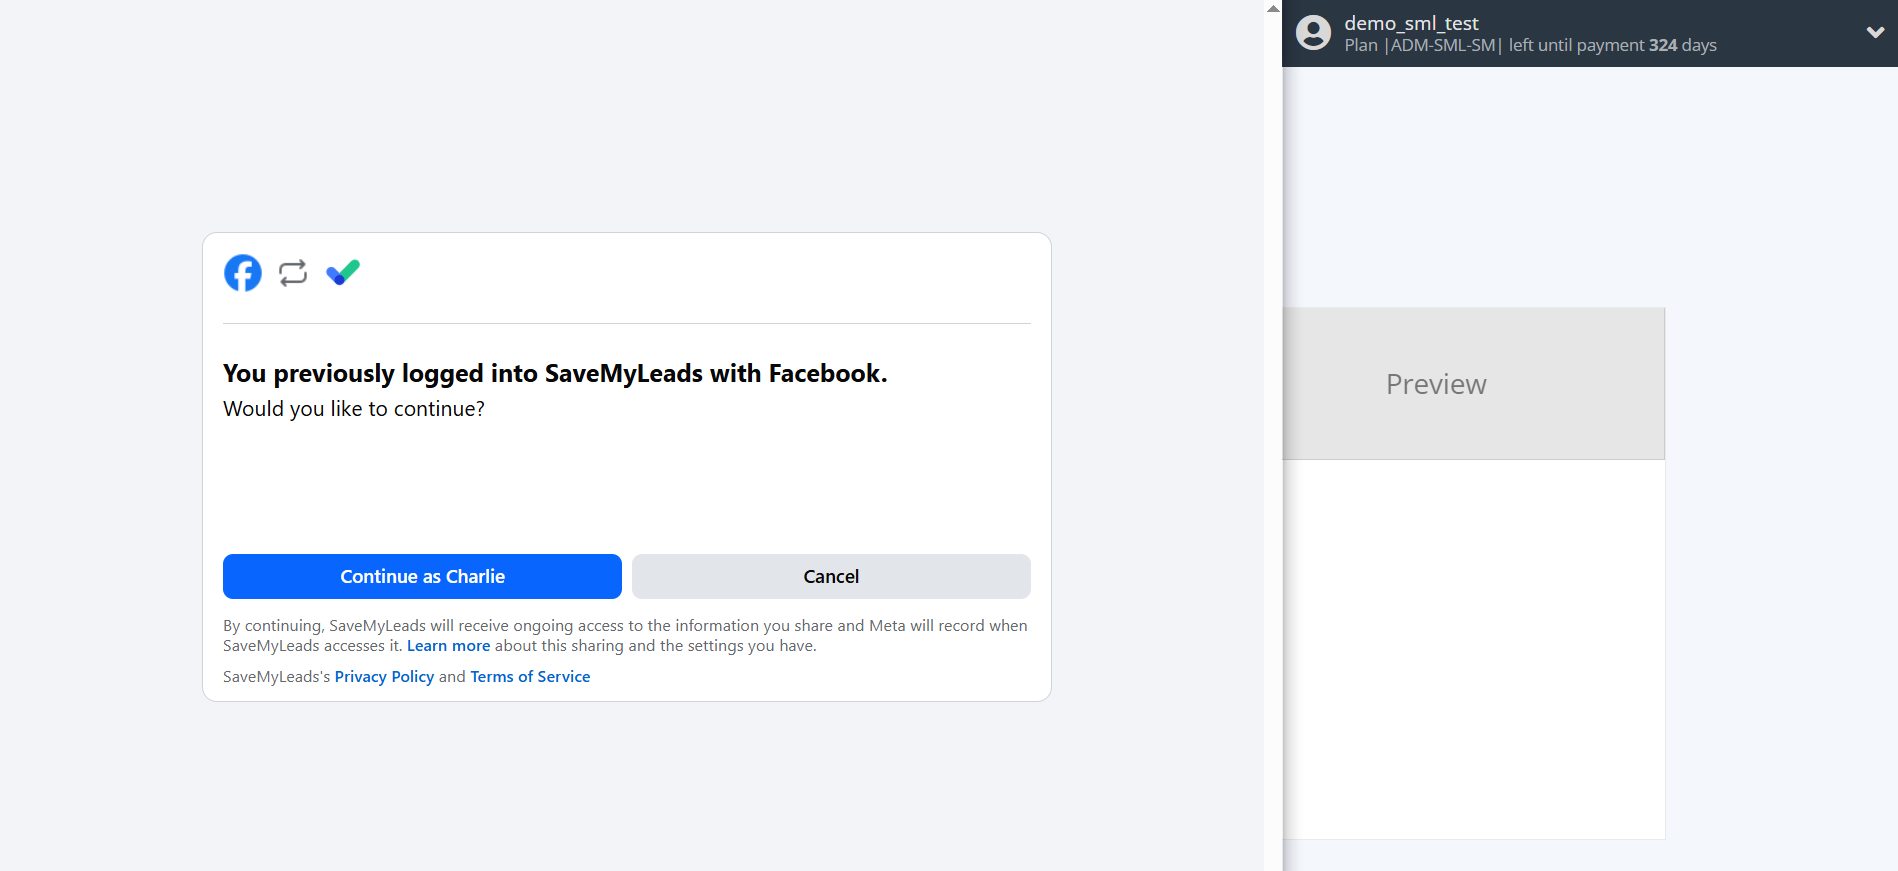This screenshot has width=1898, height=871.
Task: Select the Preview tab
Action: tap(1435, 383)
